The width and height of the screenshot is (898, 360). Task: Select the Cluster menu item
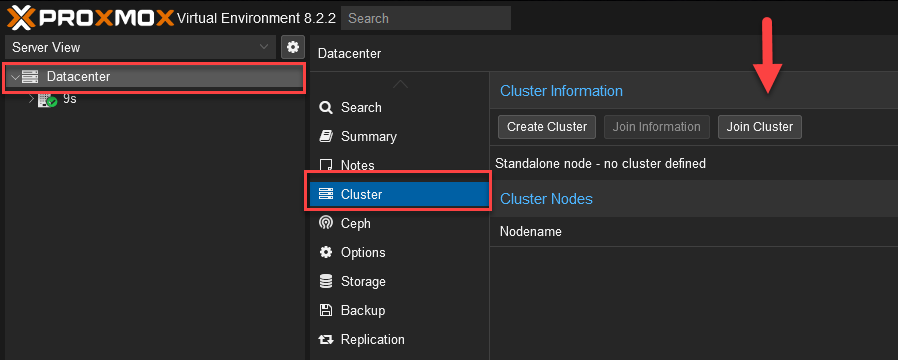point(400,195)
